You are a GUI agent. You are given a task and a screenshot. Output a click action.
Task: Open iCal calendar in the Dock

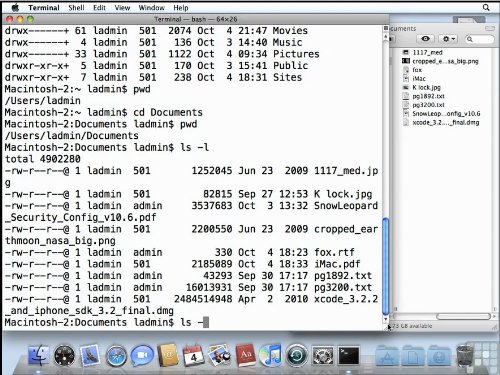pyautogui.click(x=194, y=355)
